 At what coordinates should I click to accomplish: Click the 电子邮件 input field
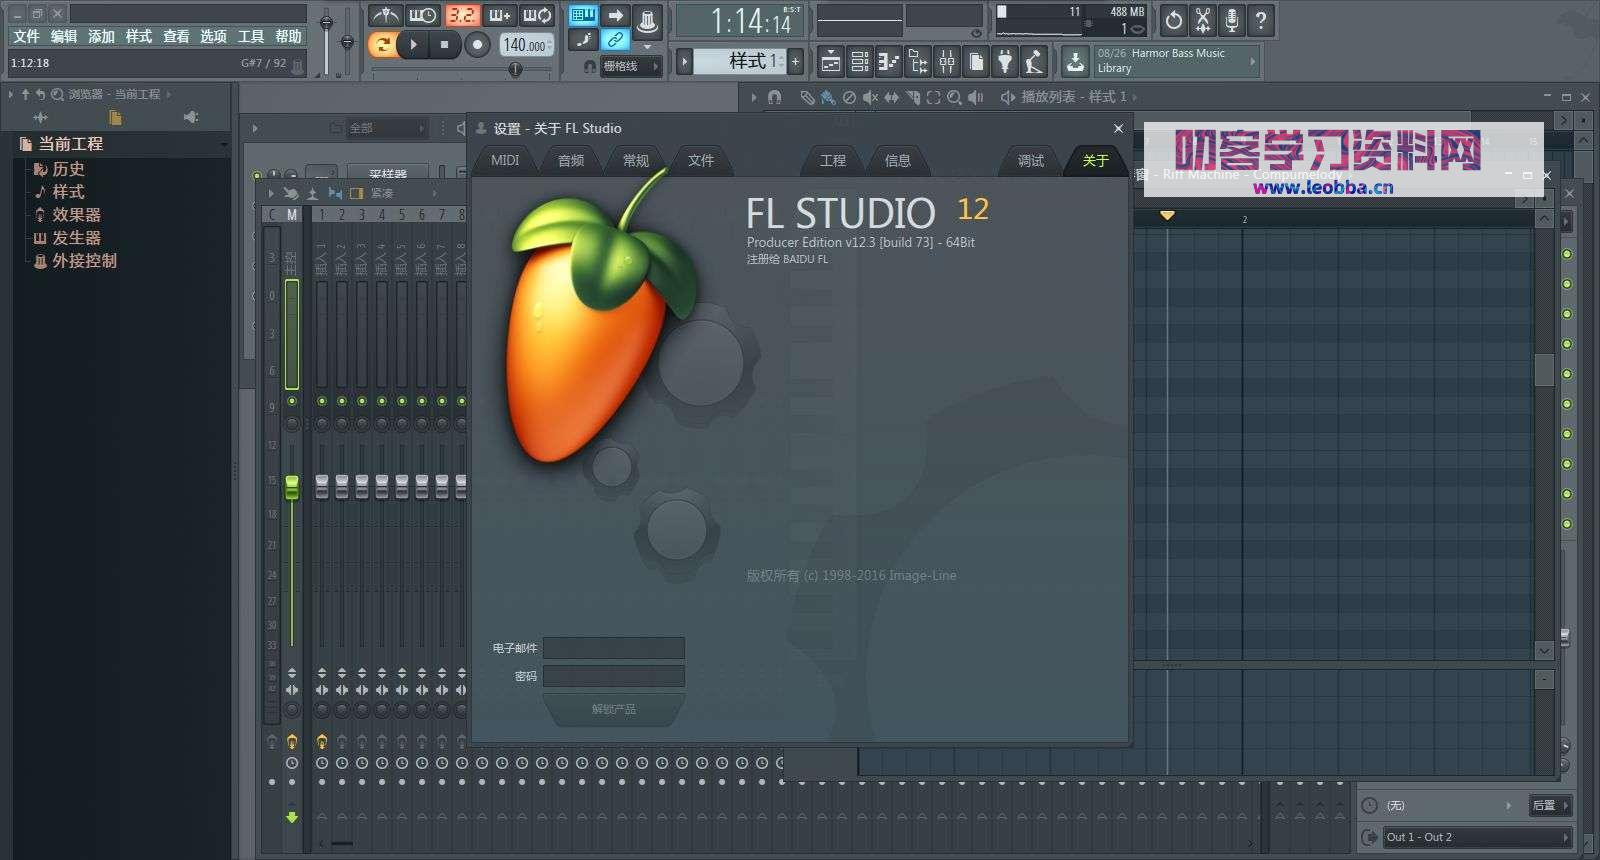(614, 648)
